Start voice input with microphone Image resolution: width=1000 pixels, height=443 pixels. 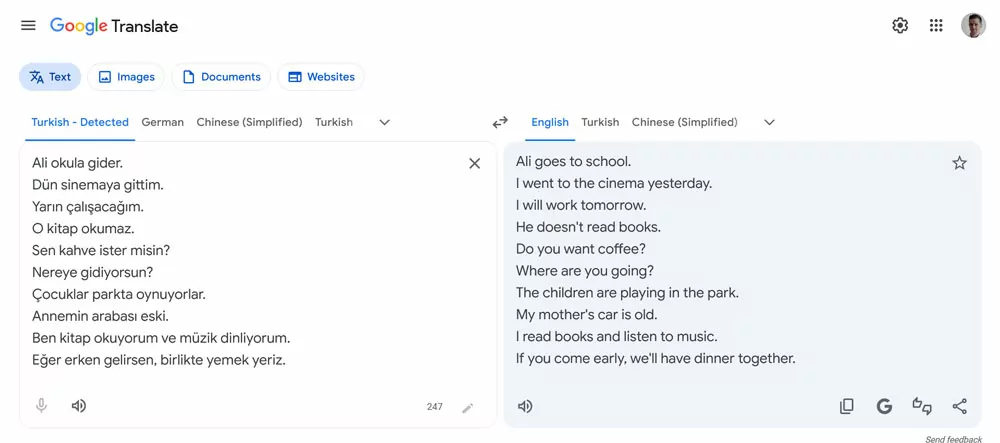point(41,406)
